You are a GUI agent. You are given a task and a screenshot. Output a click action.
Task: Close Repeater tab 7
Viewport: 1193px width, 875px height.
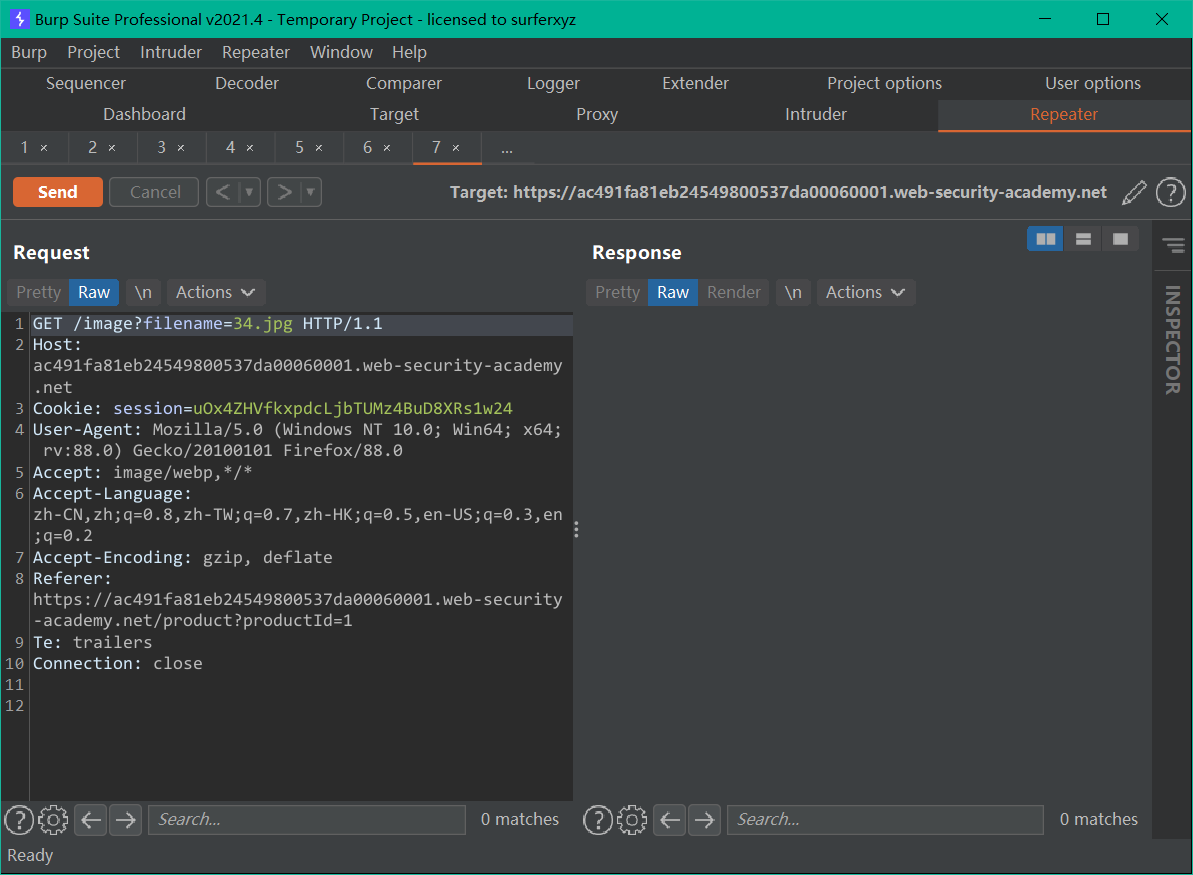click(x=456, y=148)
